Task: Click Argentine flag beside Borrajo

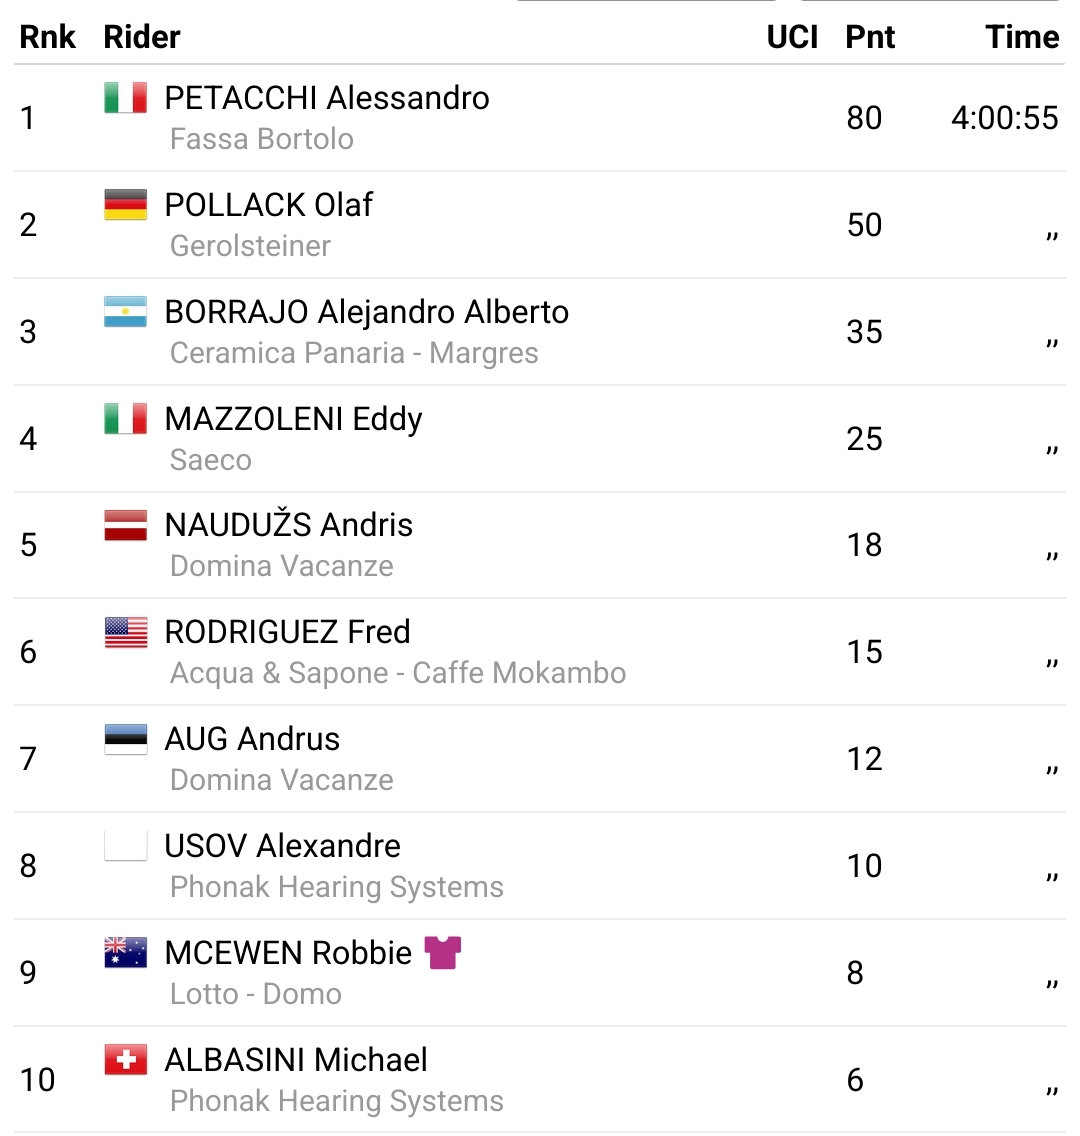Action: (126, 312)
